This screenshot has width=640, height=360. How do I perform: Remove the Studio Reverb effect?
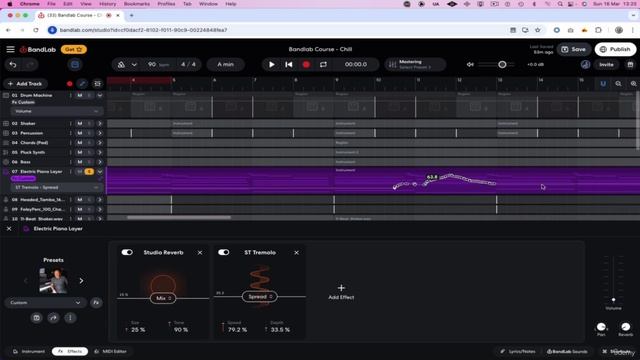[x=200, y=253]
